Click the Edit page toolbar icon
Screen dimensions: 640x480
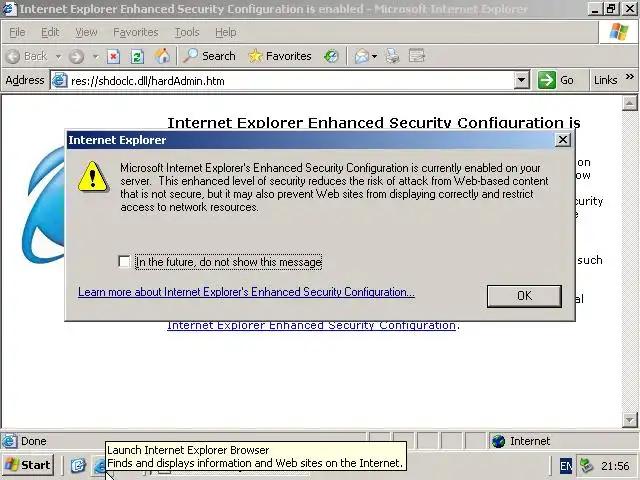click(x=417, y=56)
